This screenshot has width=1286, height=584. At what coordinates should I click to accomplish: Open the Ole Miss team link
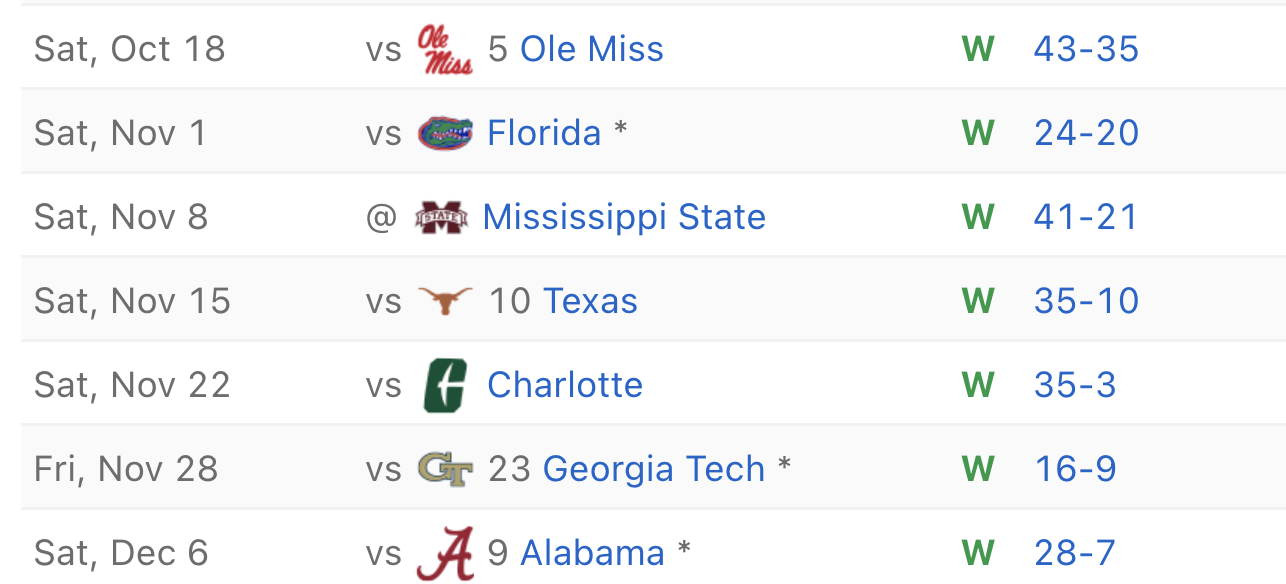coord(592,49)
